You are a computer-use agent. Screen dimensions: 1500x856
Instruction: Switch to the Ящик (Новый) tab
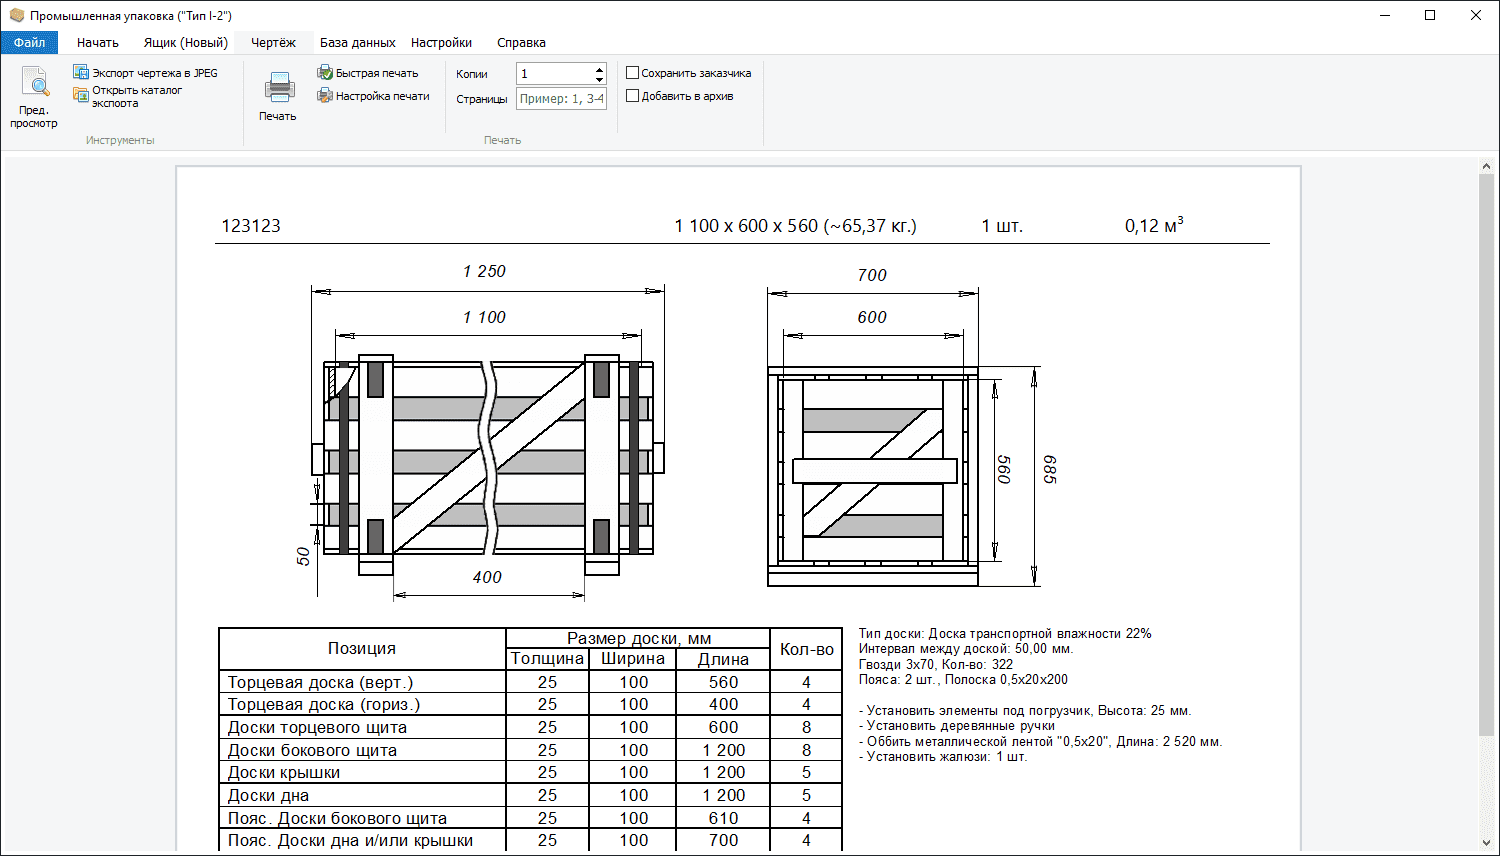(x=186, y=43)
